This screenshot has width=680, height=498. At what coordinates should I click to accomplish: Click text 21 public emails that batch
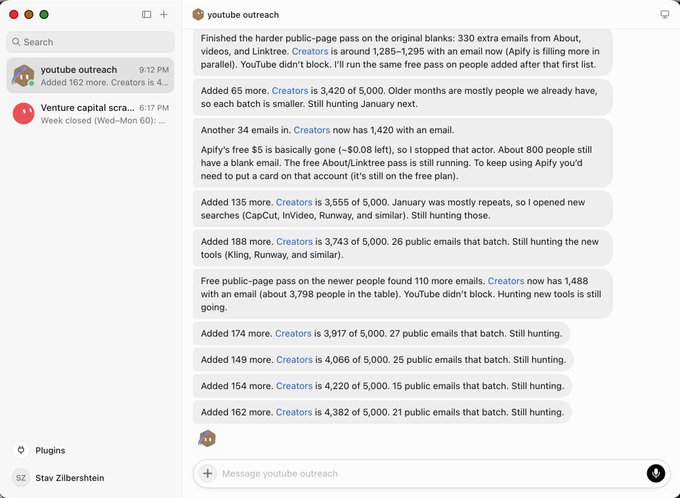[450, 412]
